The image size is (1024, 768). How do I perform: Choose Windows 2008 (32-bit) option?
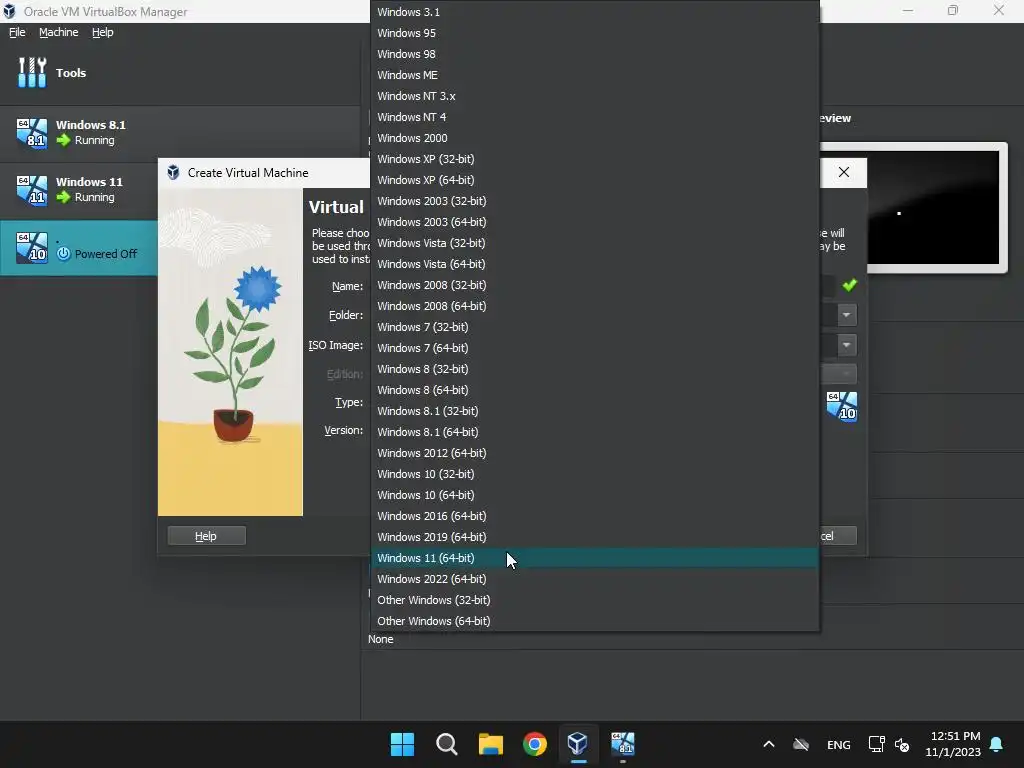pyautogui.click(x=595, y=285)
